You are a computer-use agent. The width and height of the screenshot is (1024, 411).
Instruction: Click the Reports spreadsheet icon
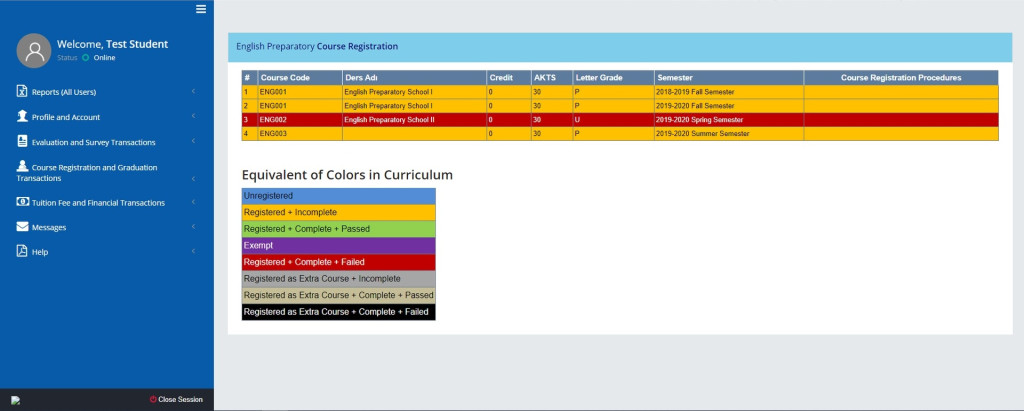pos(22,92)
